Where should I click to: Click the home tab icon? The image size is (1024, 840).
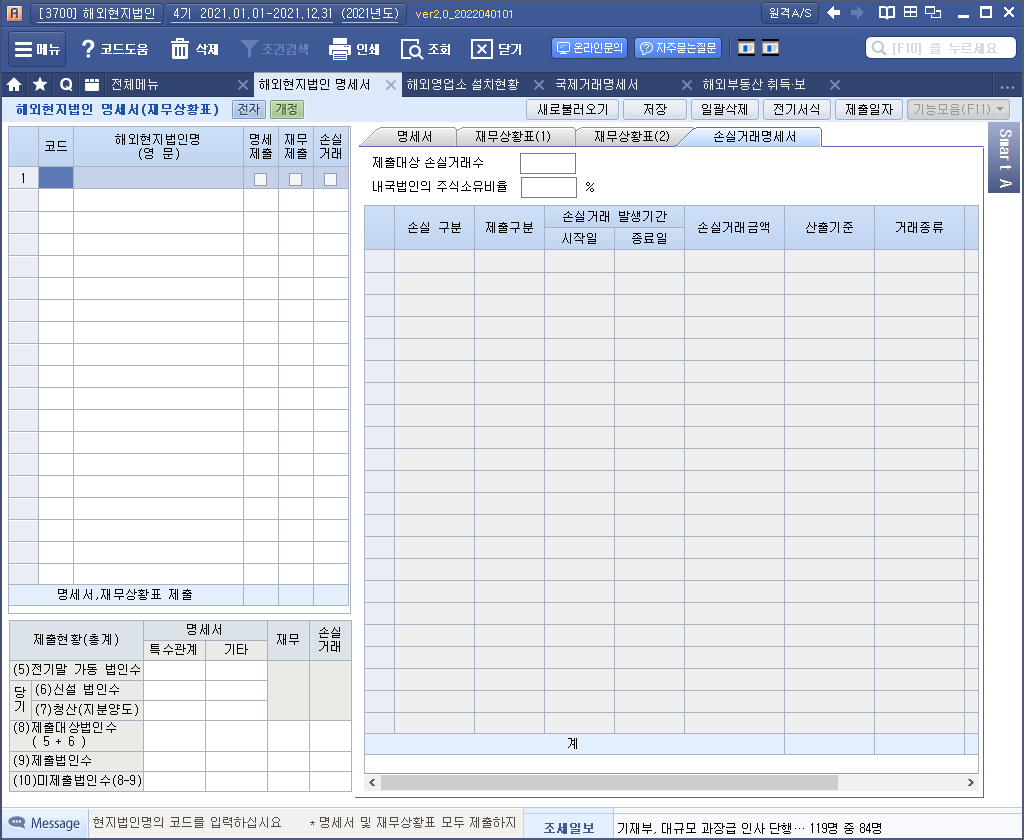[x=14, y=84]
